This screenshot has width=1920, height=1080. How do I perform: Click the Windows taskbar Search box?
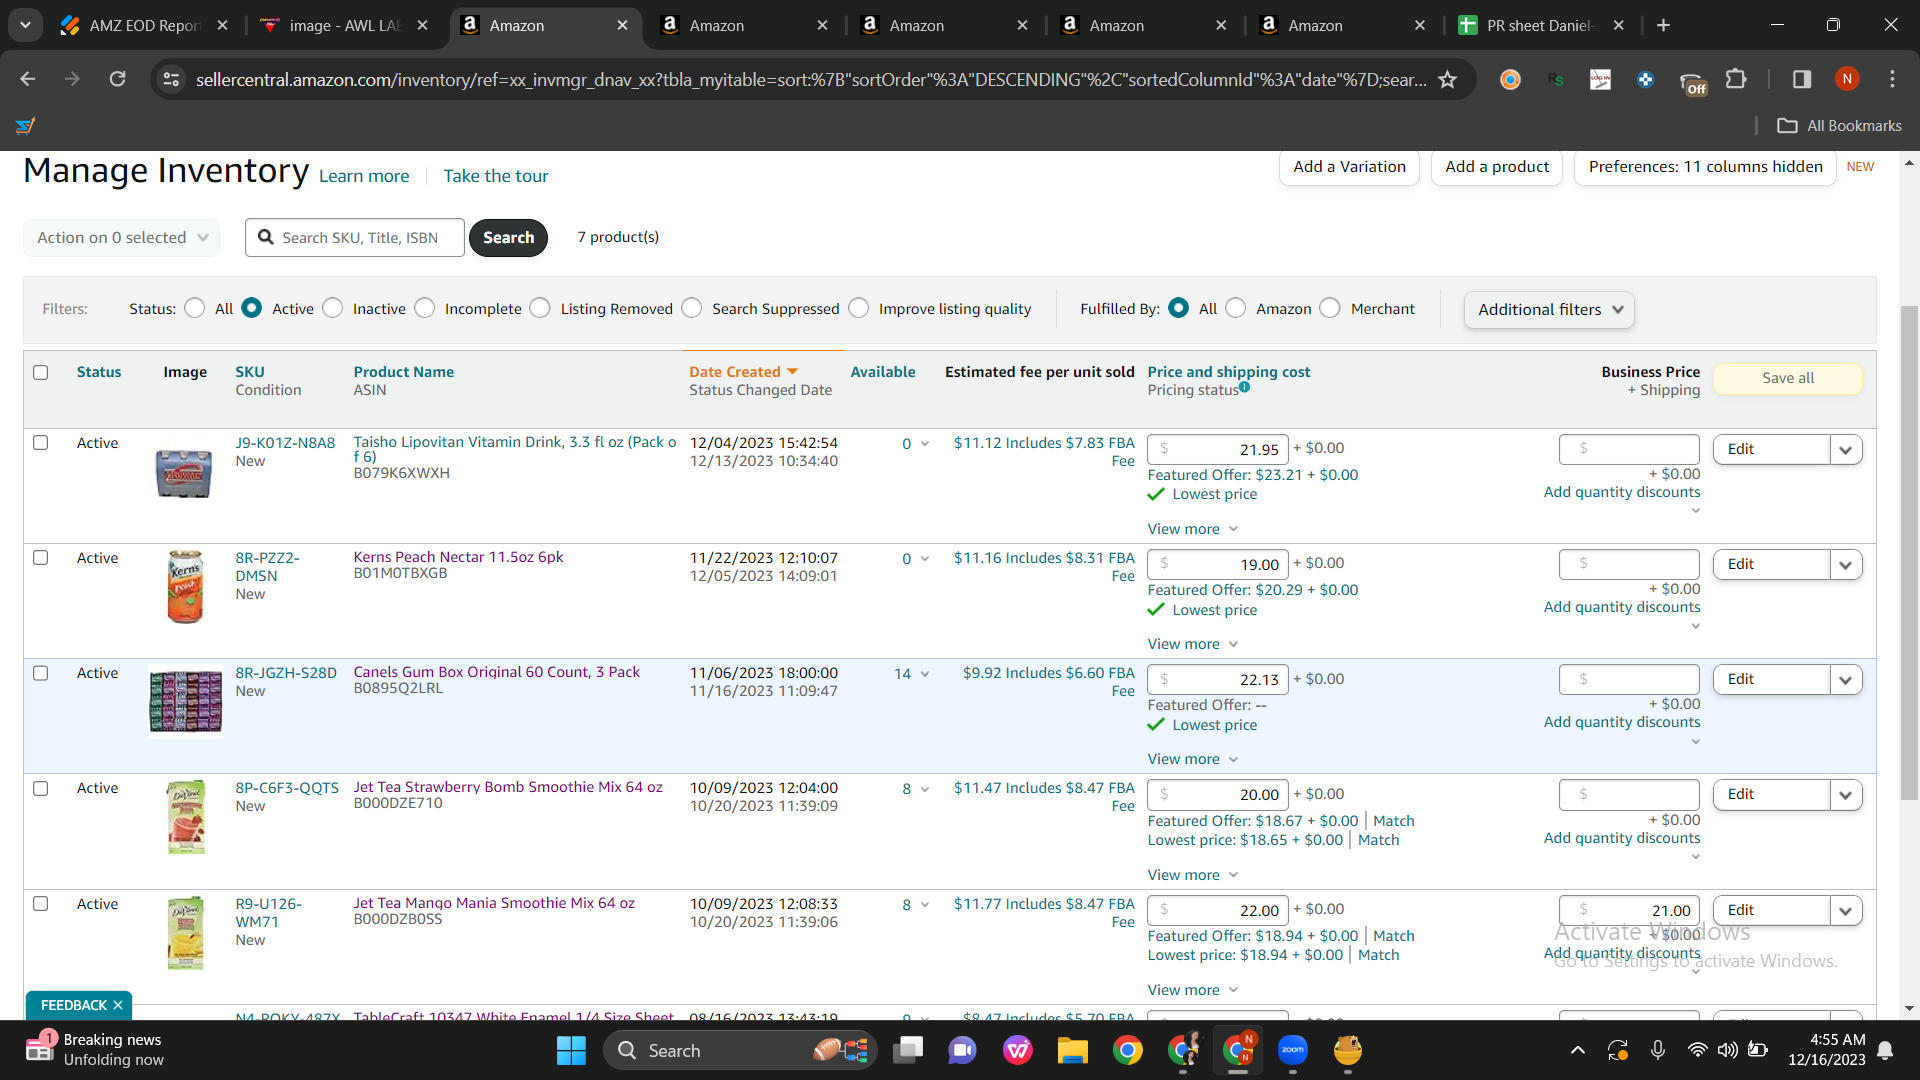pyautogui.click(x=740, y=1050)
